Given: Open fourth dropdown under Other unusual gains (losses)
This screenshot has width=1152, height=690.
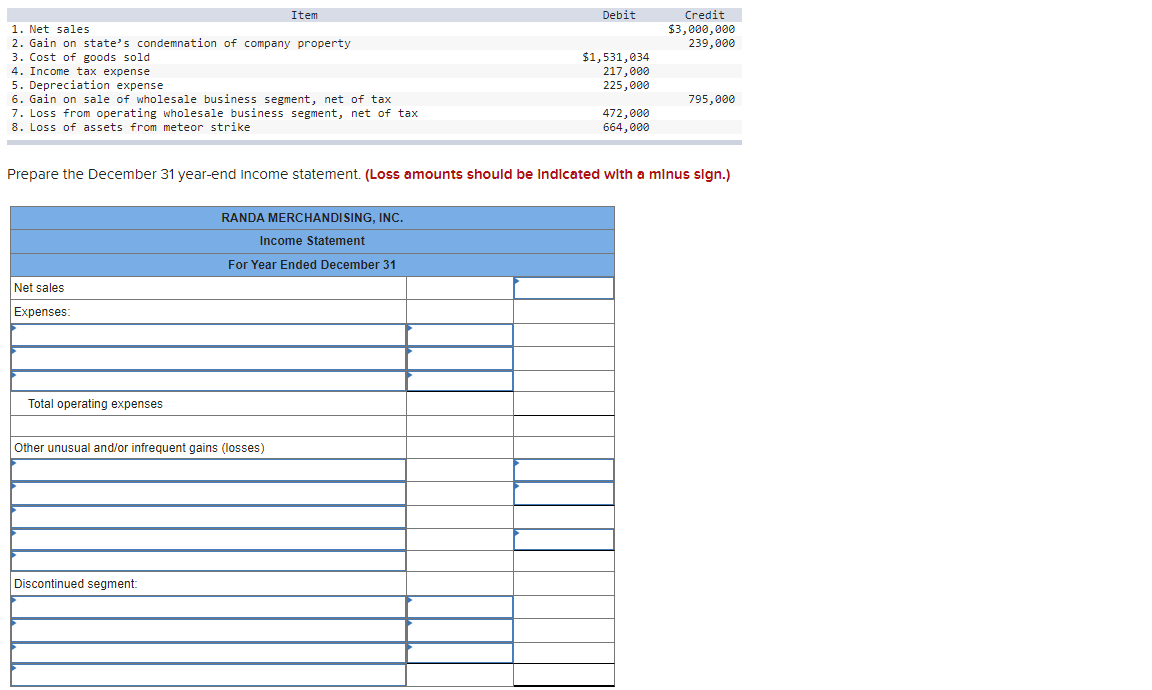Looking at the screenshot, I should click(x=209, y=539).
